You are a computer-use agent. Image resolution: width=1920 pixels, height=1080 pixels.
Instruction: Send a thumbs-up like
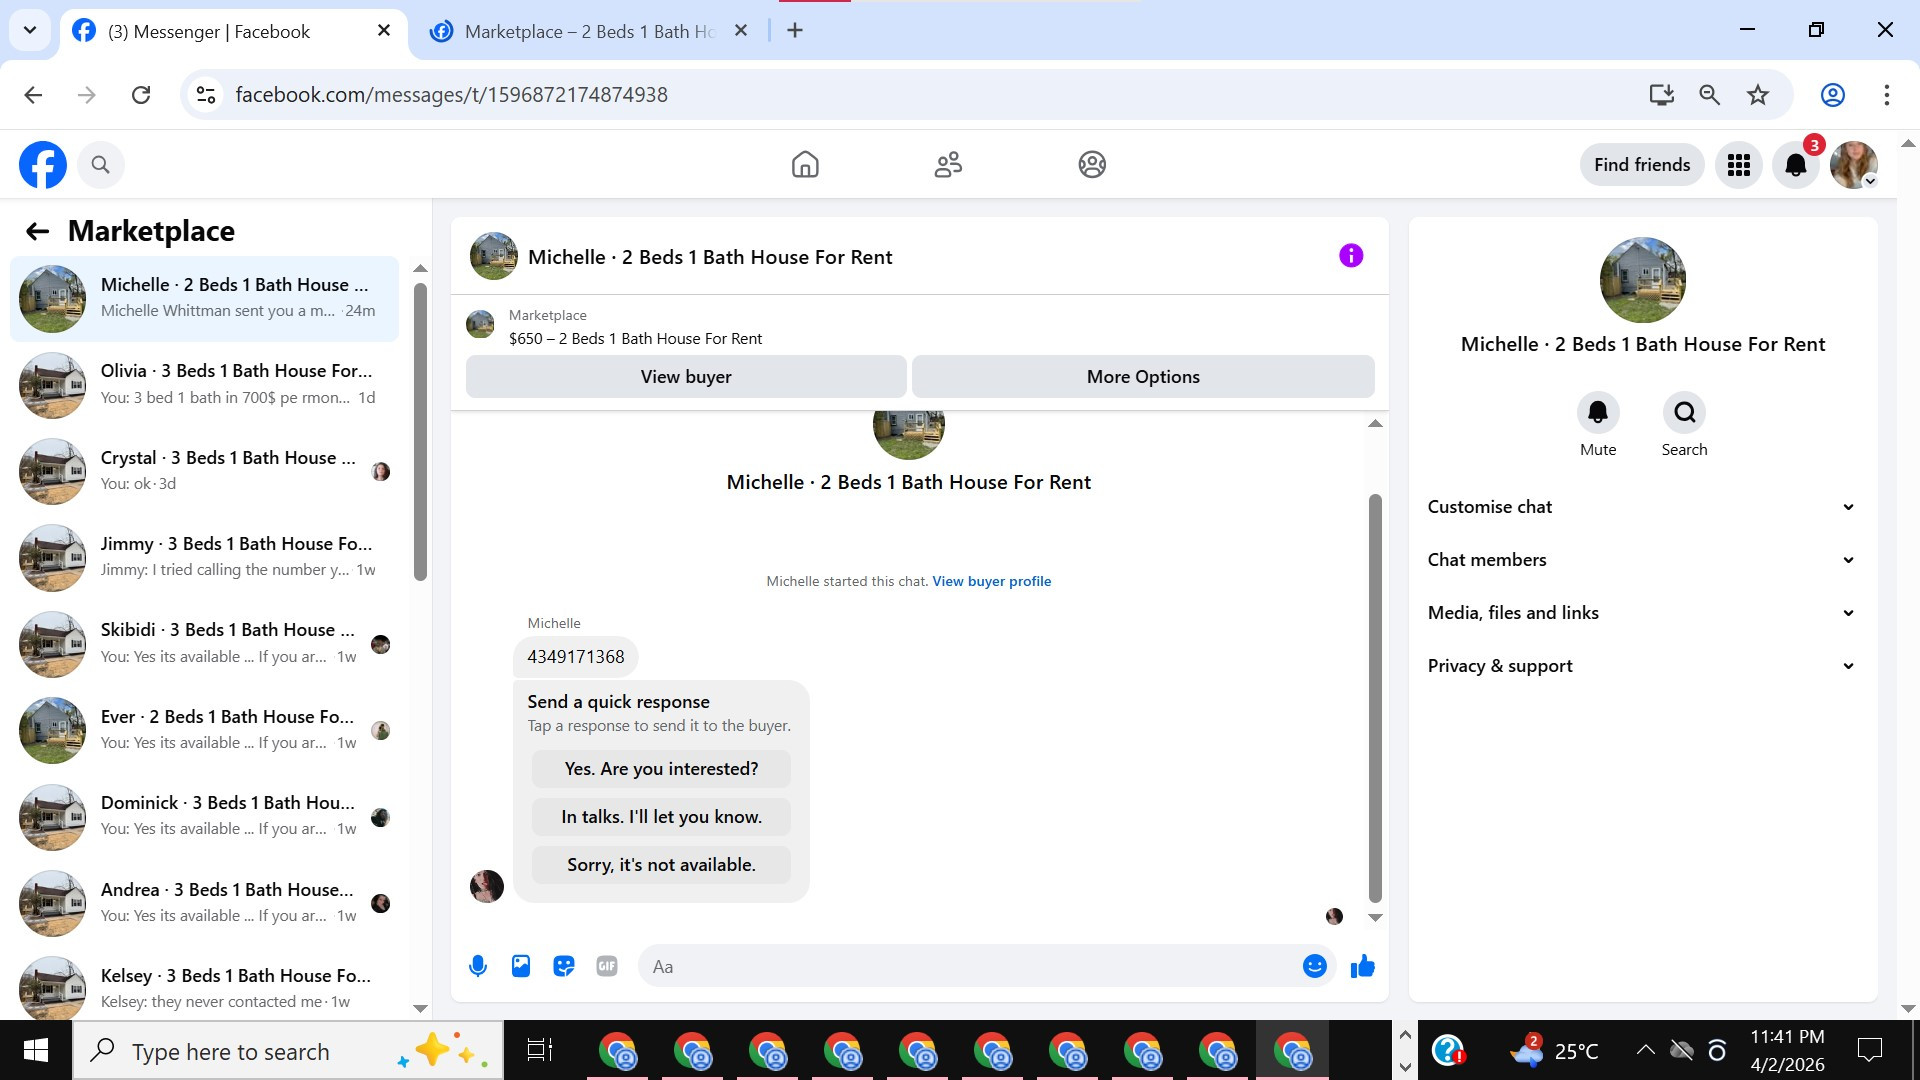pos(1362,966)
